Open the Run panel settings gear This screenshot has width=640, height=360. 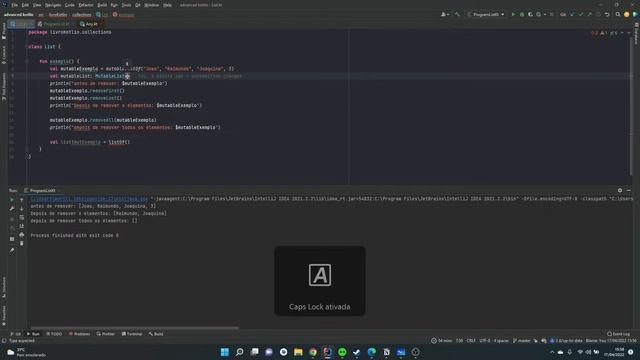click(x=620, y=190)
